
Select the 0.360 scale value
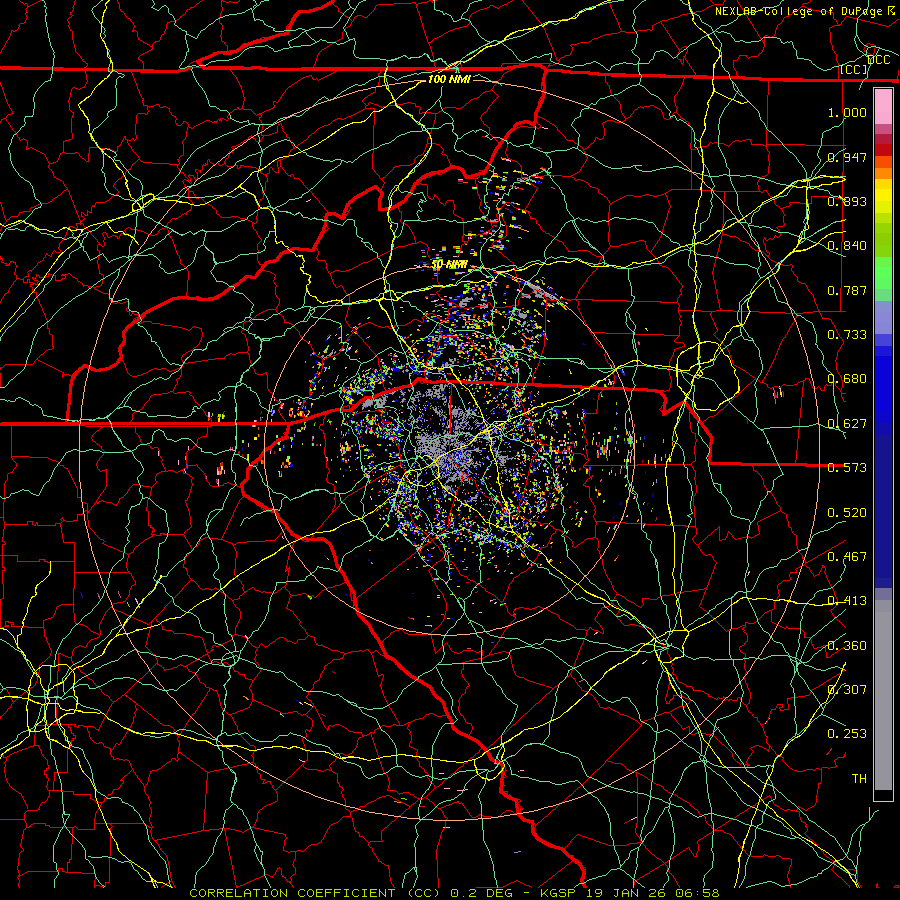pos(847,646)
